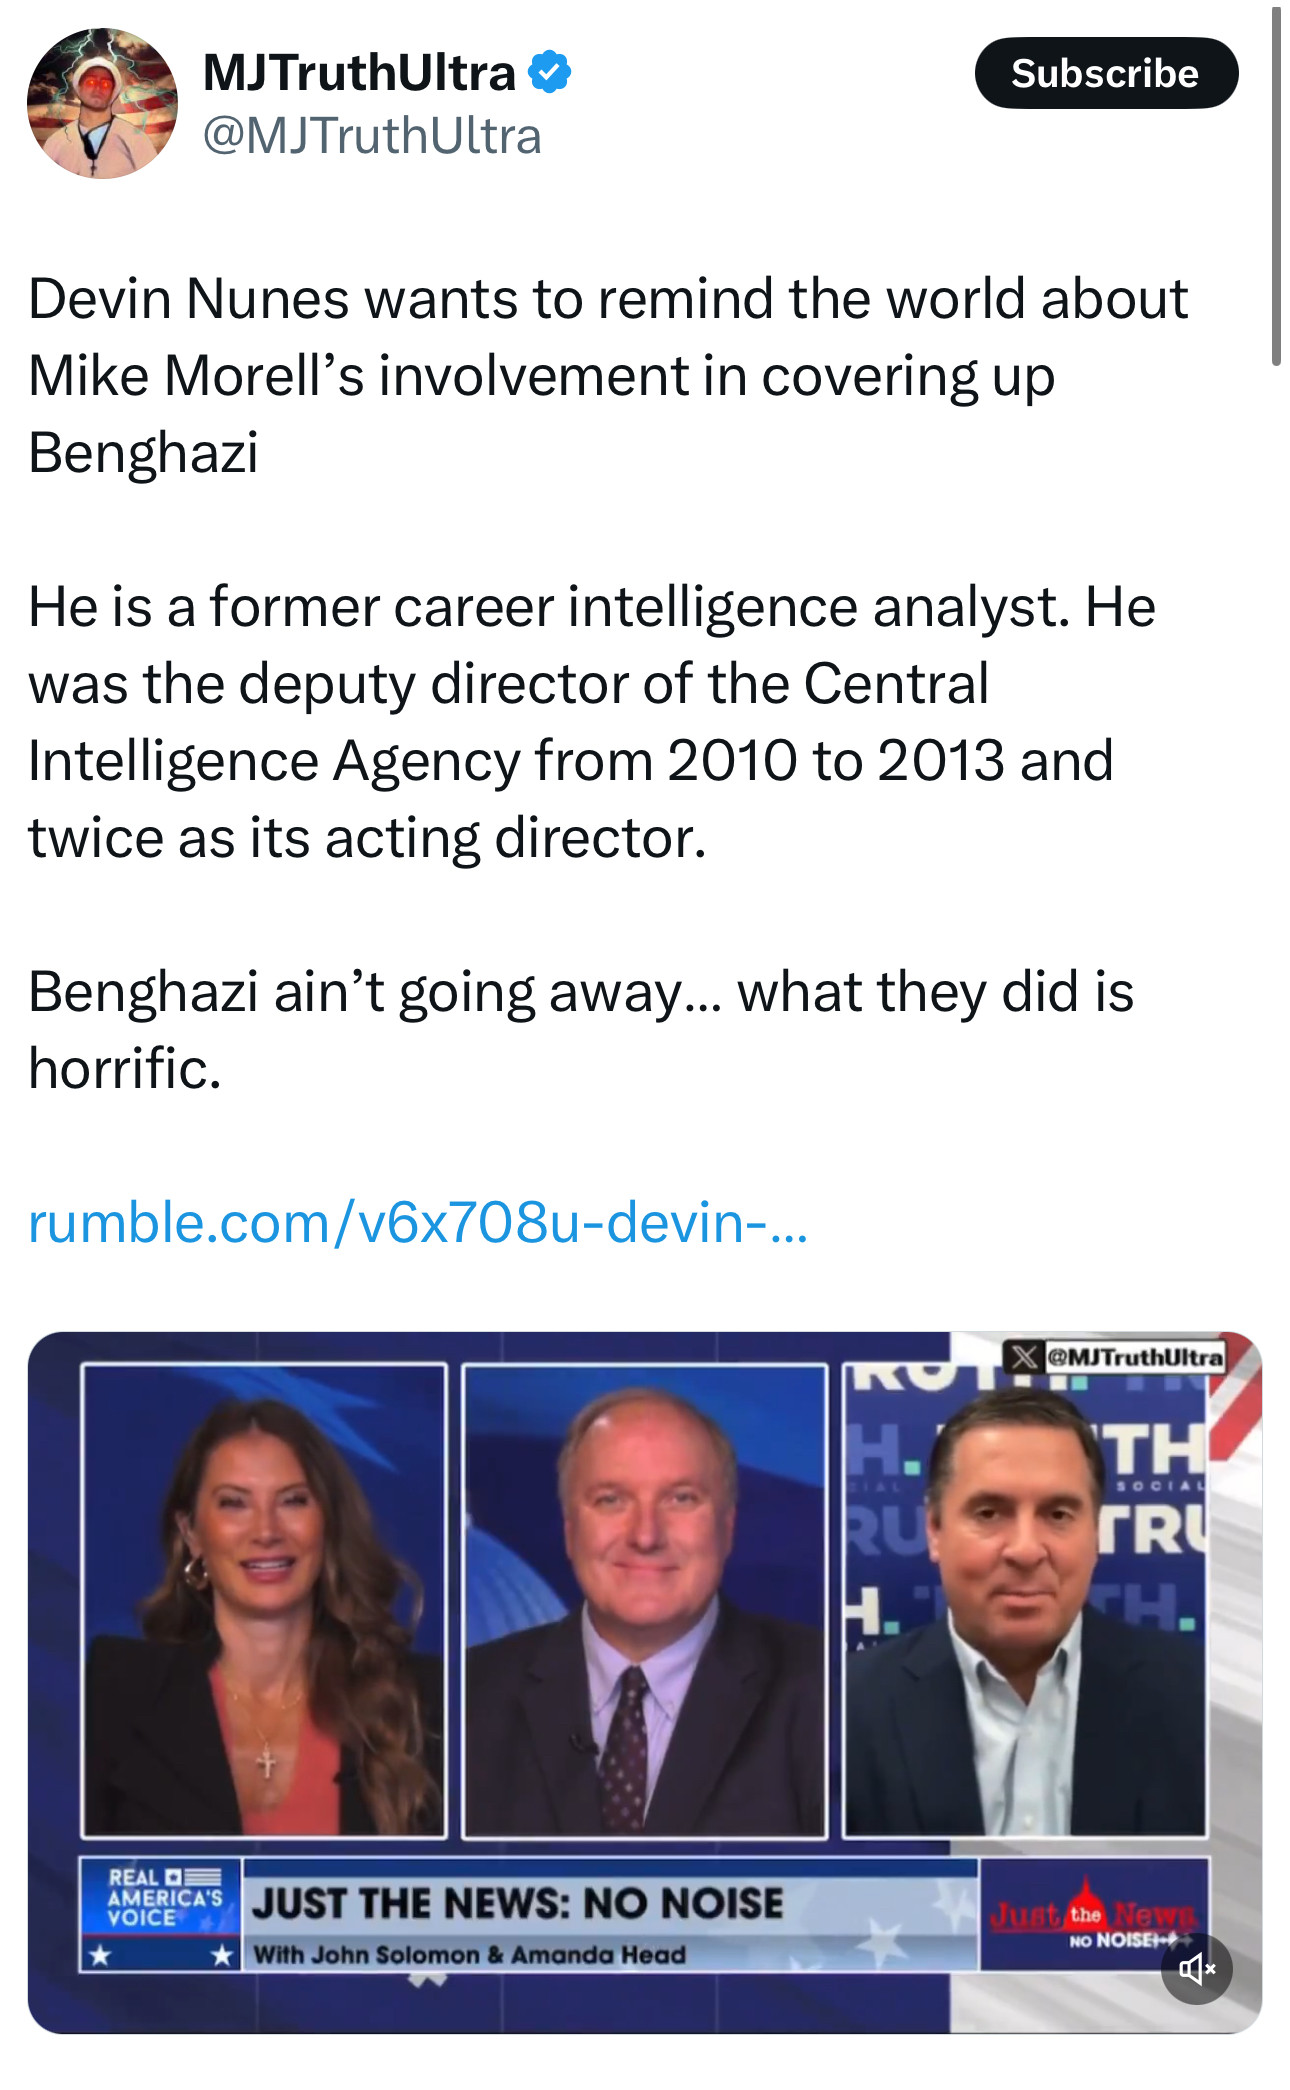The image size is (1290, 2090).
Task: Unmute the video using speaker icon
Action: [x=1196, y=1969]
